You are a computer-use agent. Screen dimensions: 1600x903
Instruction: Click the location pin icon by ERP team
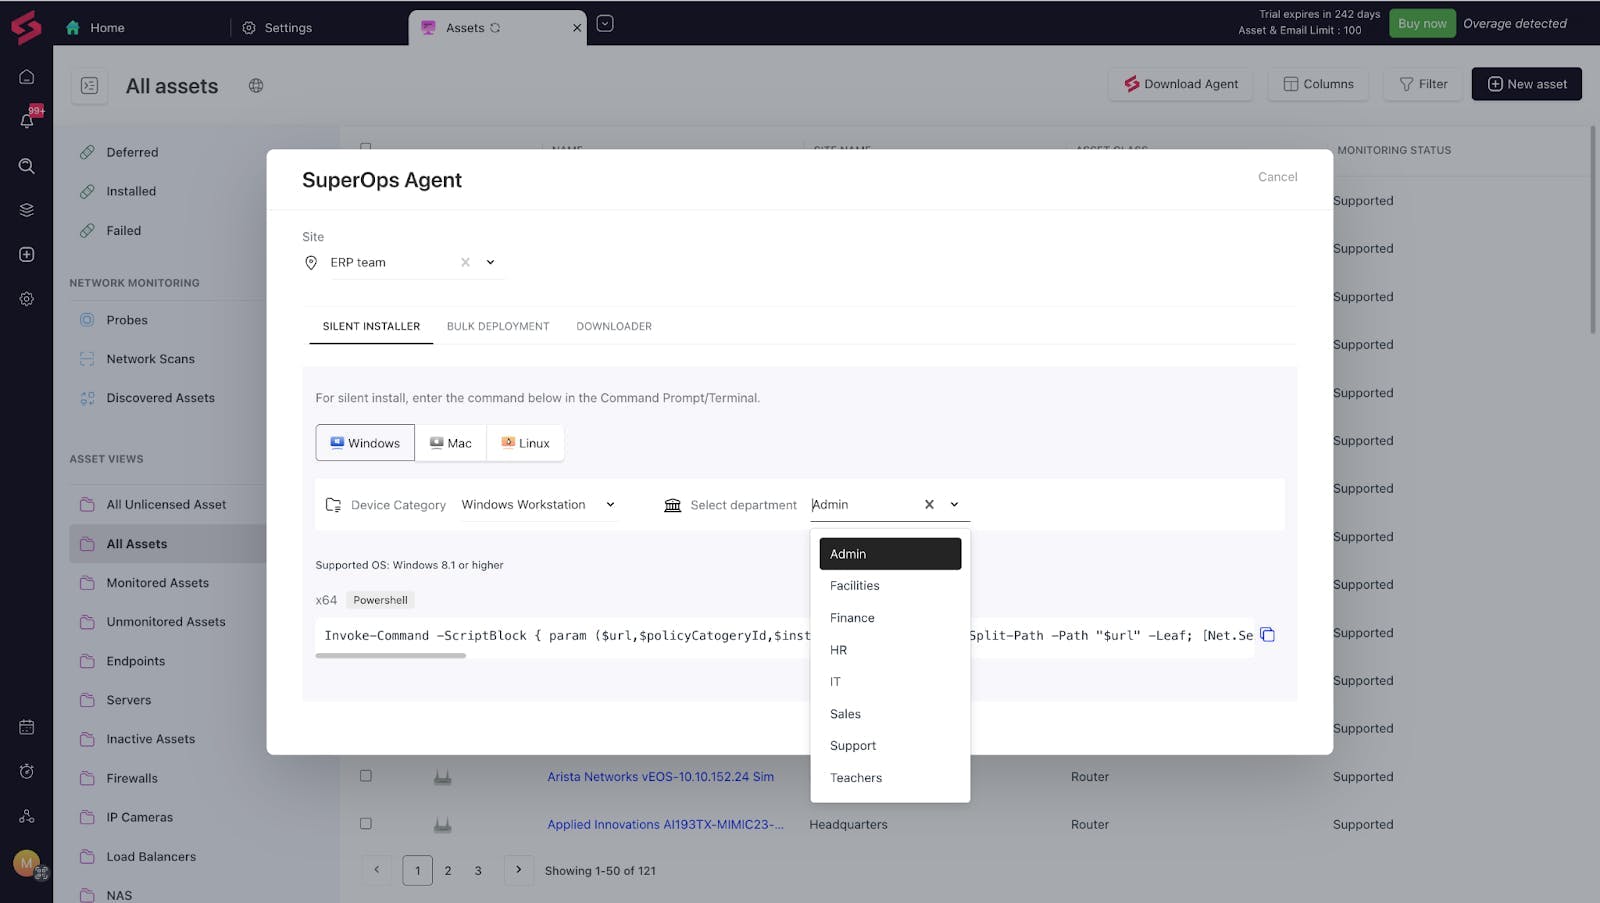[311, 262]
